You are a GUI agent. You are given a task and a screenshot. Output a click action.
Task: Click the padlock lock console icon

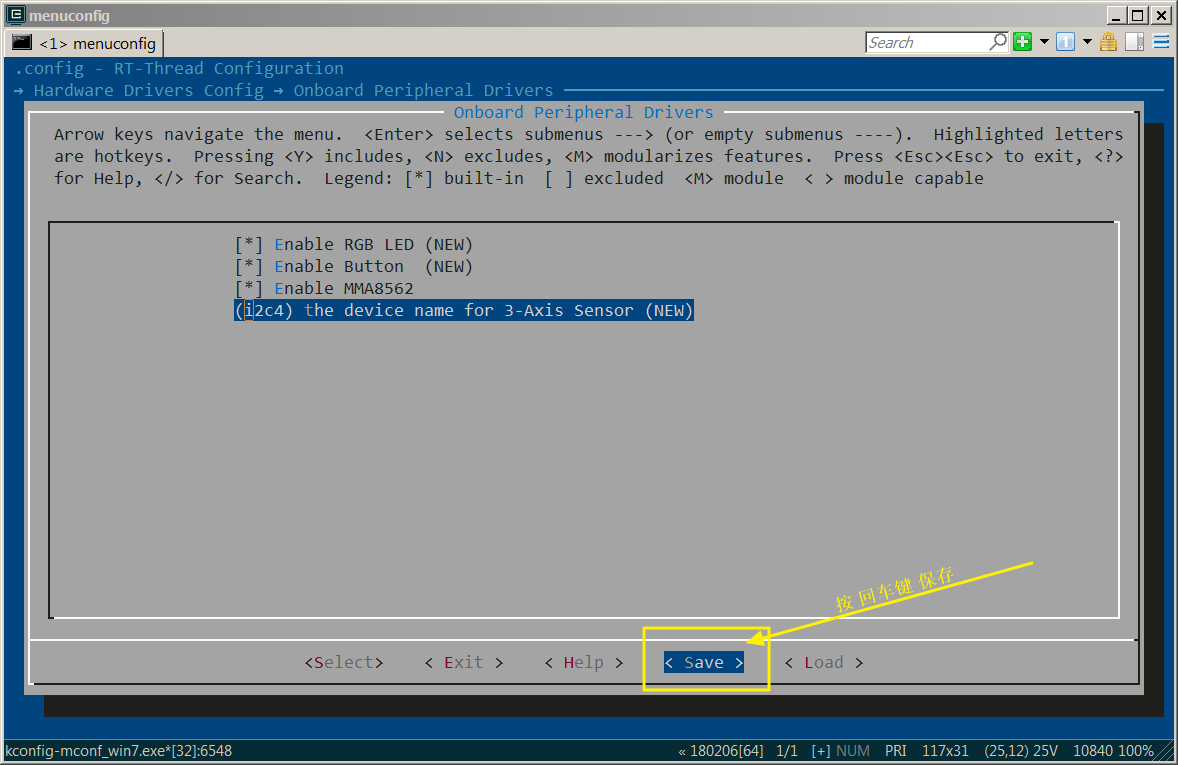pos(1108,42)
